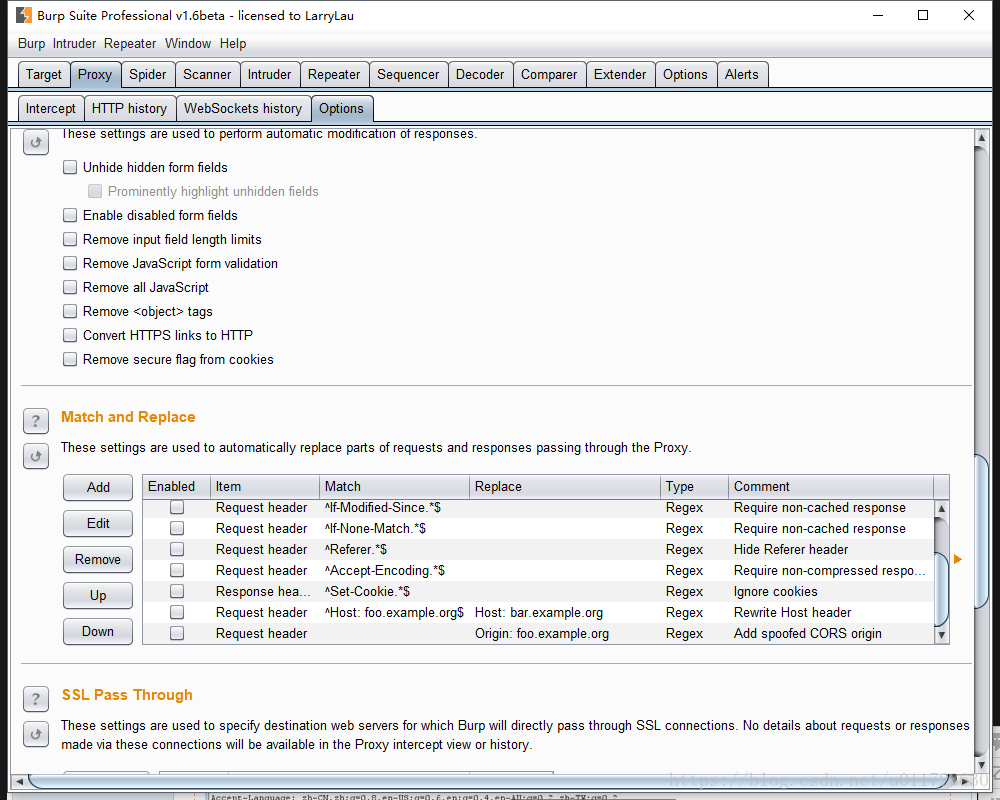Check Convert HTTPS links to HTTP
This screenshot has height=800, width=1000.
70,335
